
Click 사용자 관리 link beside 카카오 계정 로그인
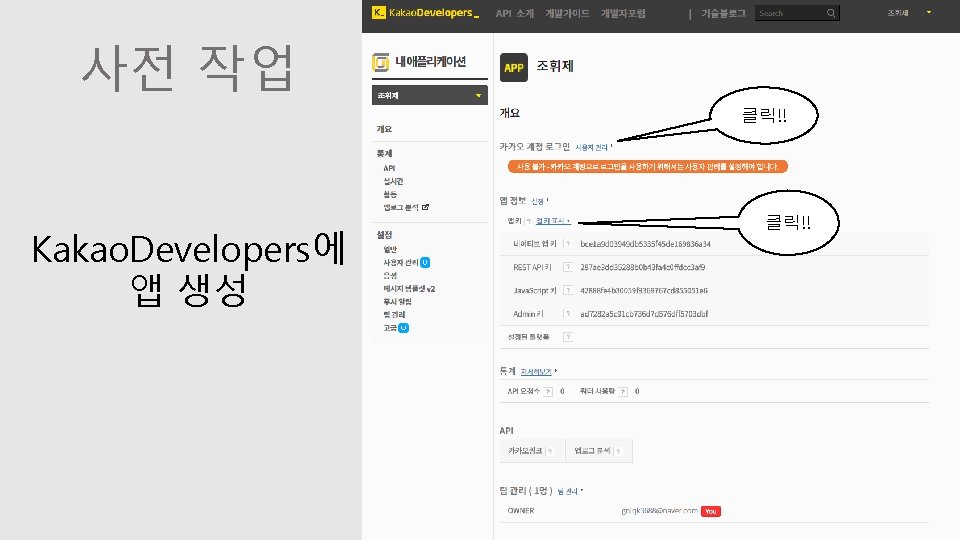[591, 148]
